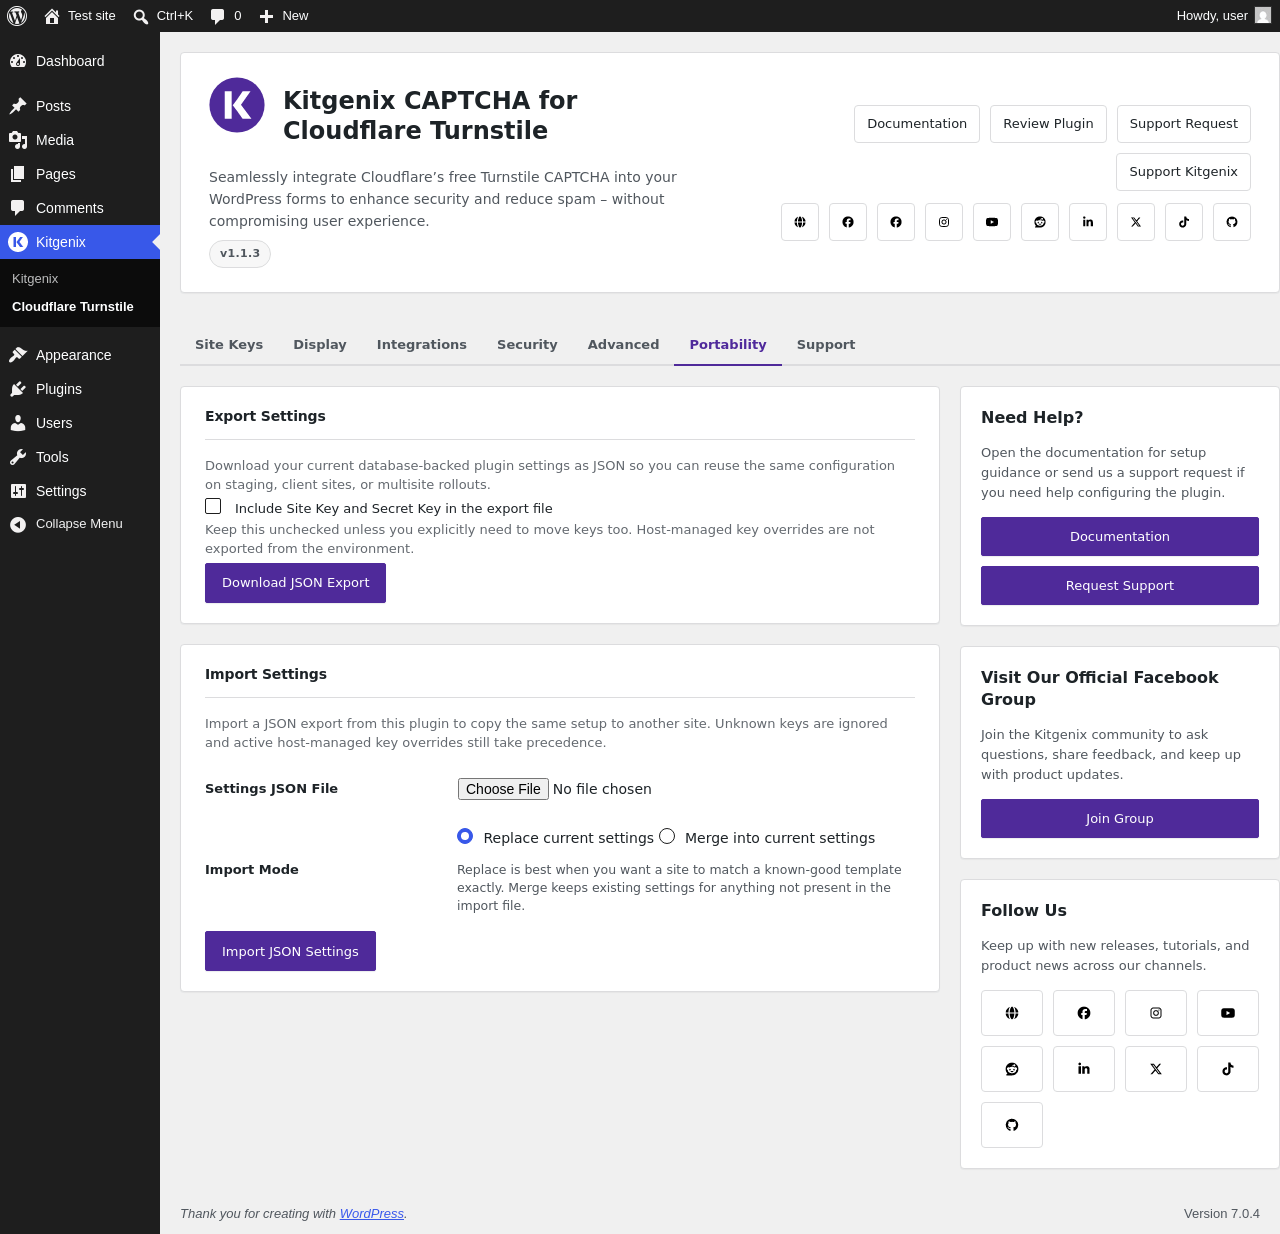
Task: Click the purple Documentation button under Need Help
Action: [x=1120, y=537]
